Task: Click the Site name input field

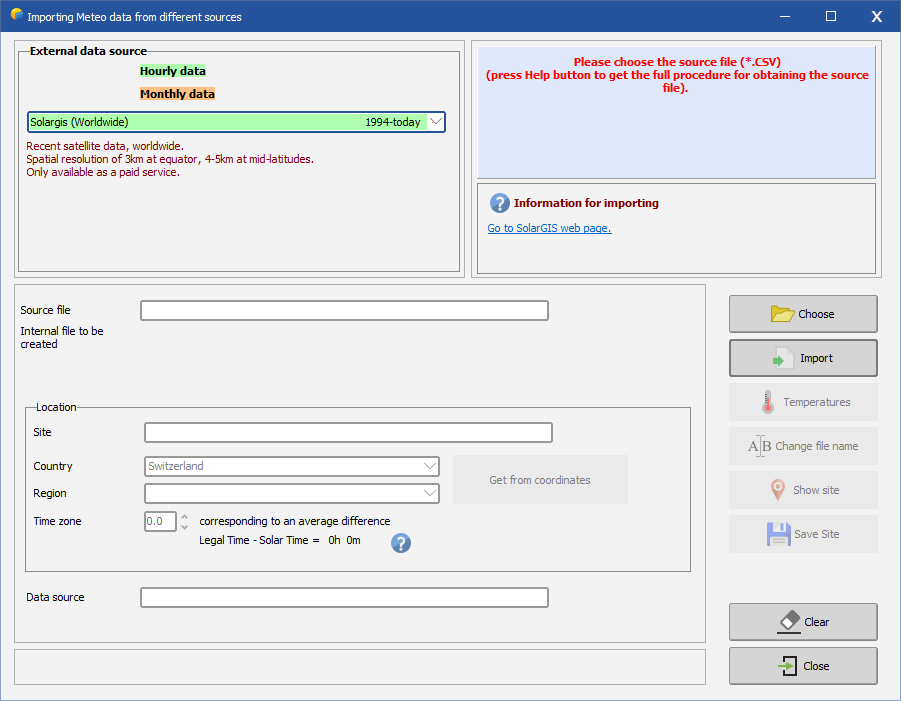Action: tap(348, 433)
